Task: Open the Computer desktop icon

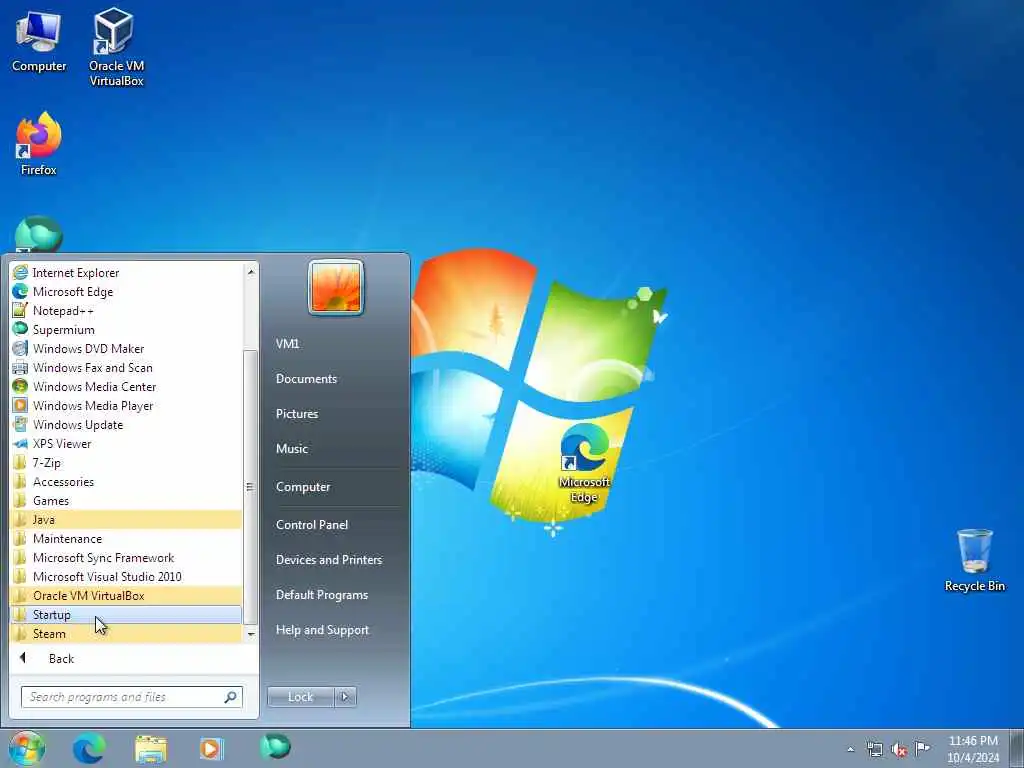Action: tap(39, 42)
